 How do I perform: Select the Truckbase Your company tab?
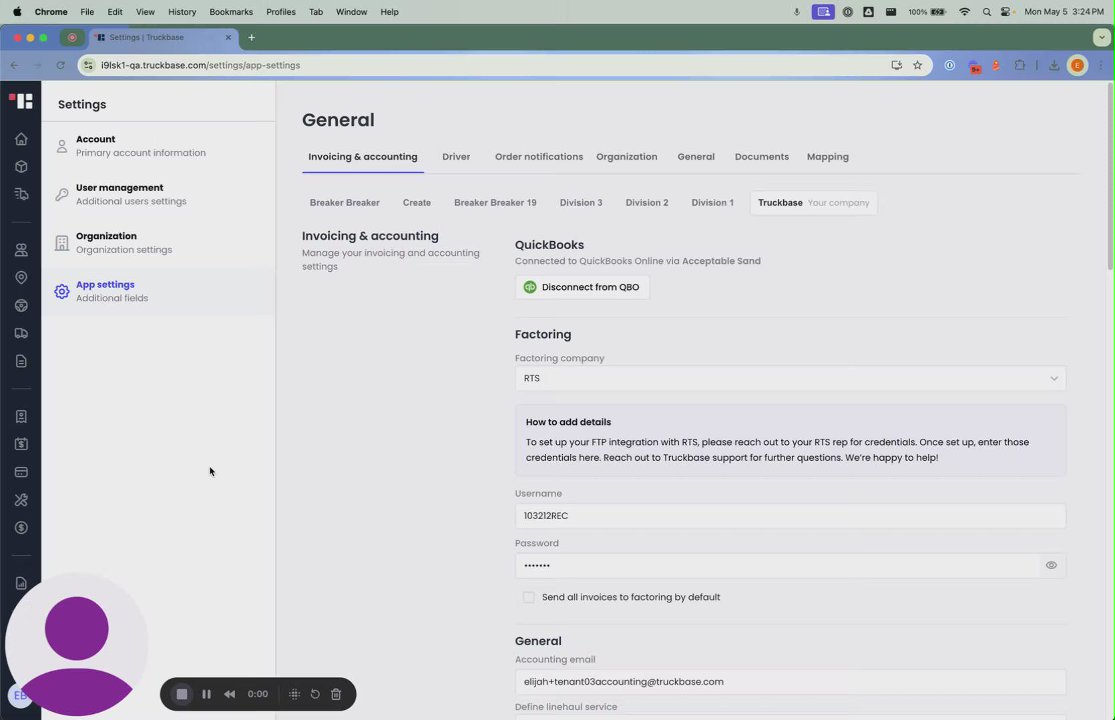tap(813, 203)
